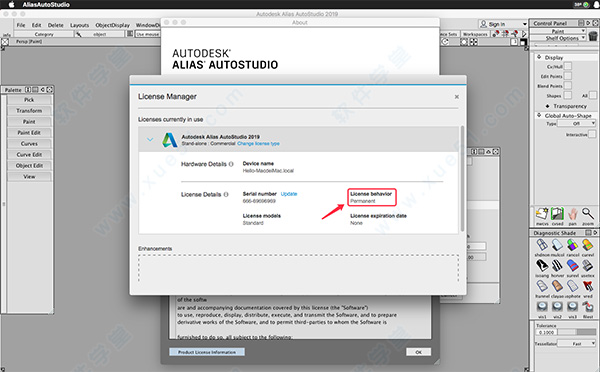This screenshot has width=600, height=372.
Task: Click the Change license type link
Action: [258, 144]
